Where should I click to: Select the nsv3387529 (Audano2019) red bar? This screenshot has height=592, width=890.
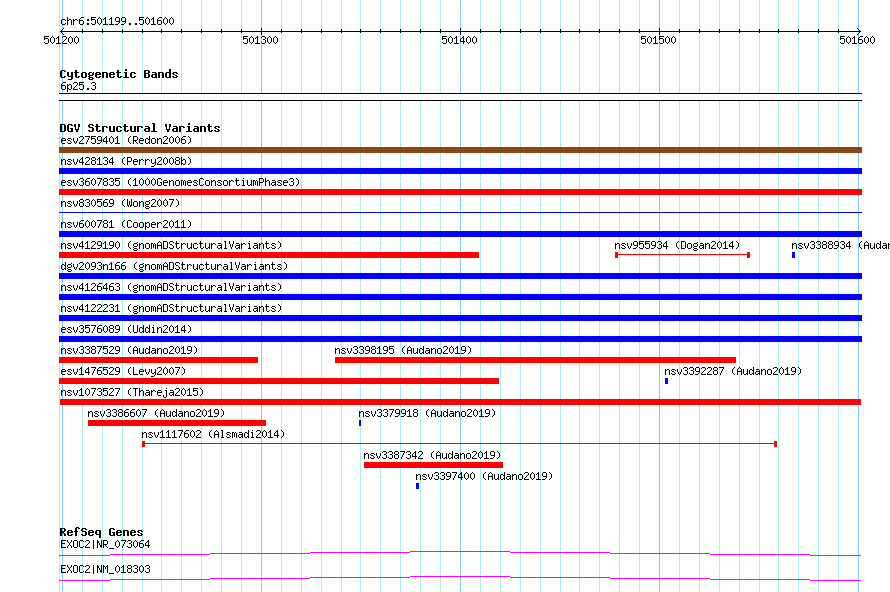coord(158,360)
